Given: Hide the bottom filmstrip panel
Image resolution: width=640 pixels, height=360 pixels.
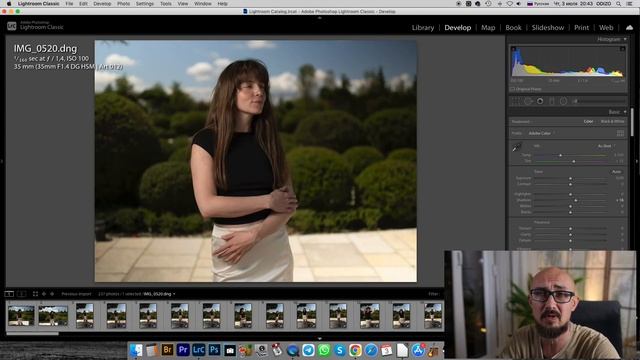Looking at the screenshot, I should (320, 338).
